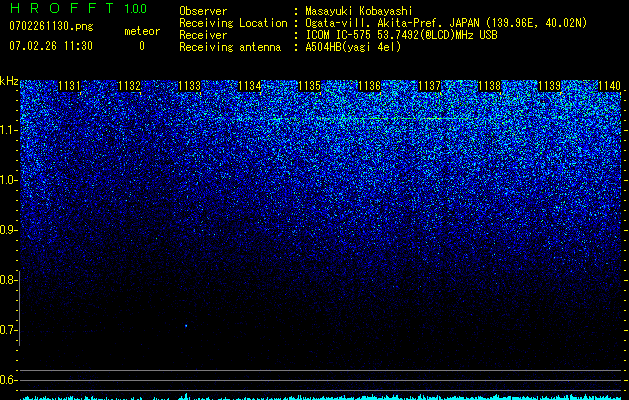
Task: Click the meteor count label
Action: (x=142, y=31)
